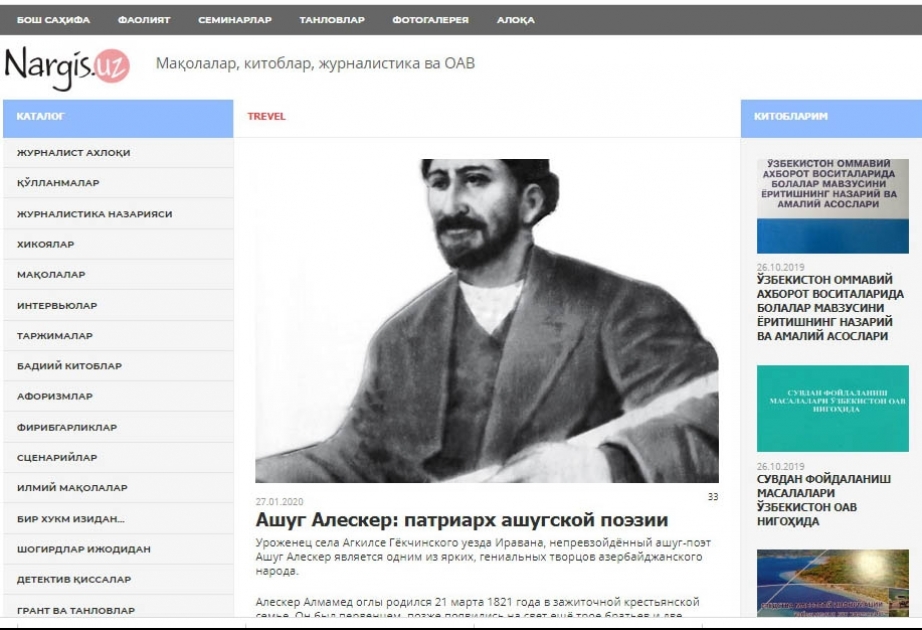Click the site tagline about журналистика ва ОАВ
922x630 pixels.
pyautogui.click(x=315, y=64)
